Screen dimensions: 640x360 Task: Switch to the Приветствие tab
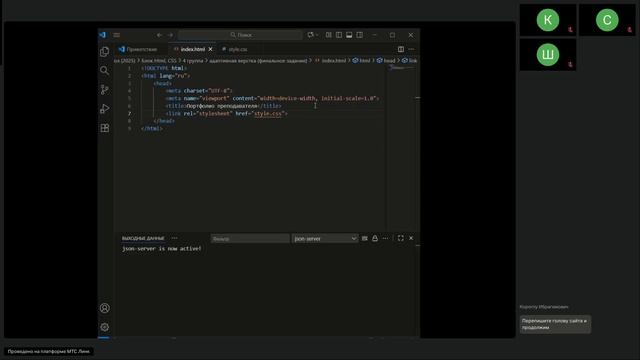pyautogui.click(x=141, y=49)
